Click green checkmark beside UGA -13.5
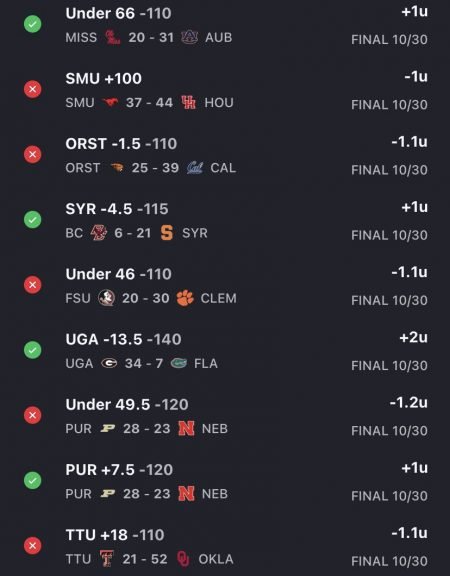This screenshot has width=450, height=576. pyautogui.click(x=33, y=350)
